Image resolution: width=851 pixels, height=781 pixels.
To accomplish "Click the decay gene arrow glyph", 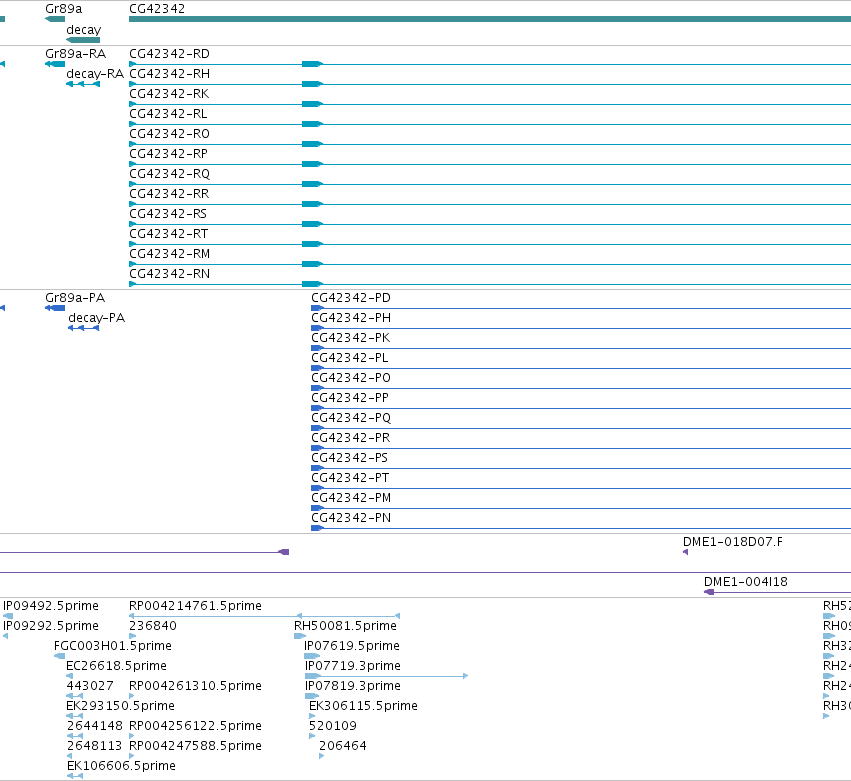I will click(83, 40).
